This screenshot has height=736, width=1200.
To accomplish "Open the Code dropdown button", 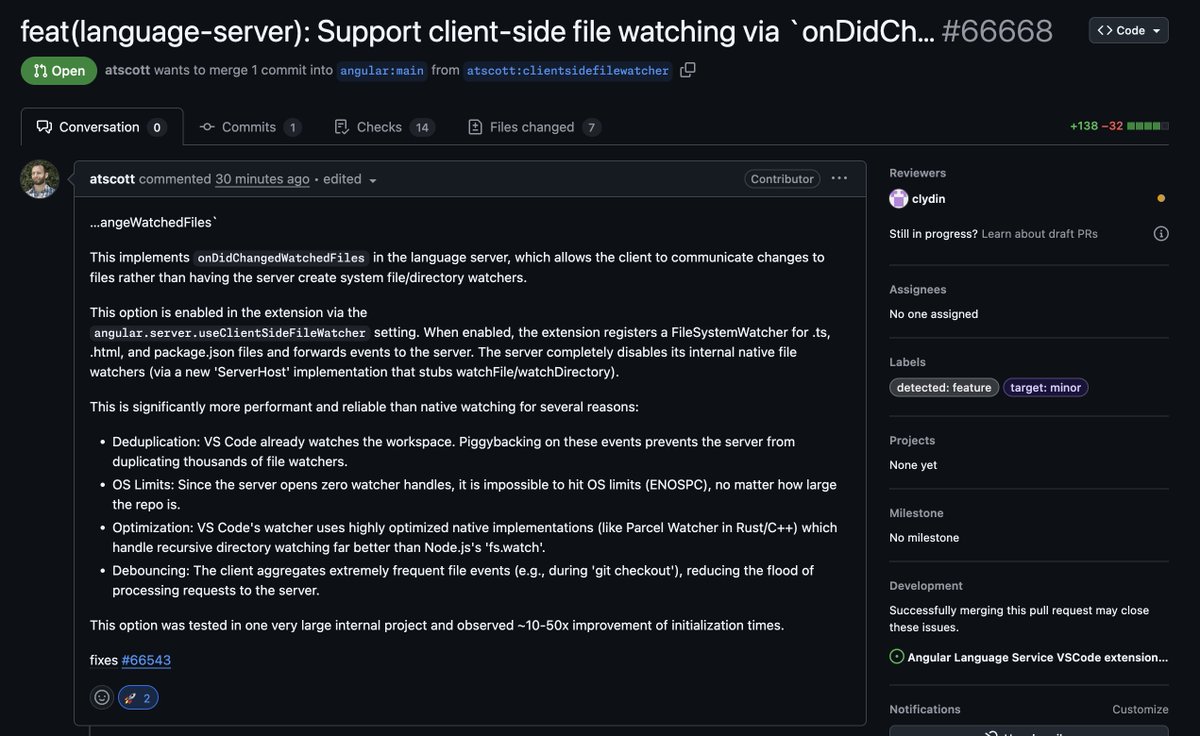I will (1128, 30).
